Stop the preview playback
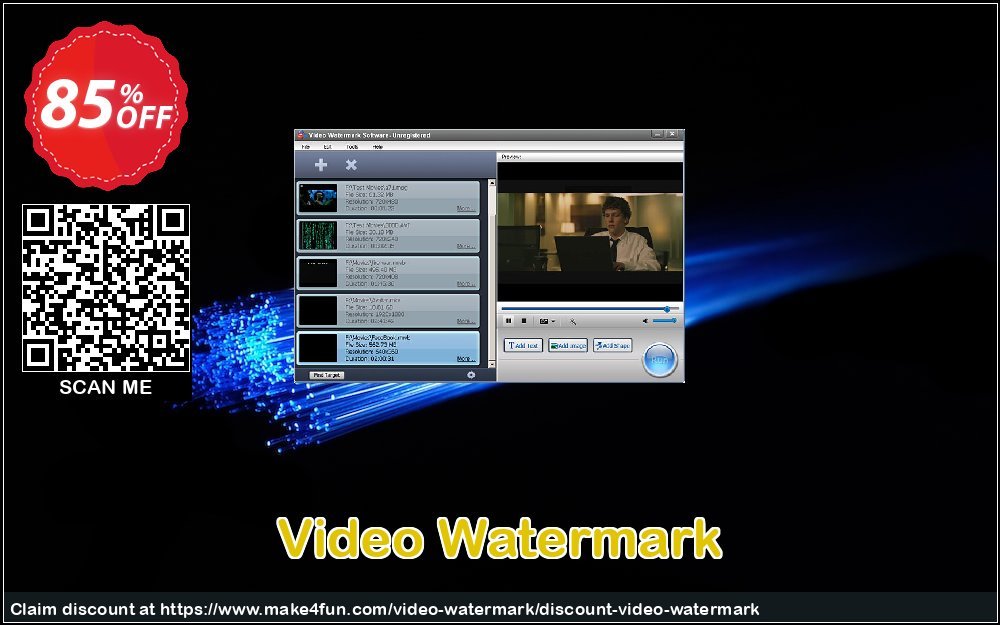 (x=524, y=321)
